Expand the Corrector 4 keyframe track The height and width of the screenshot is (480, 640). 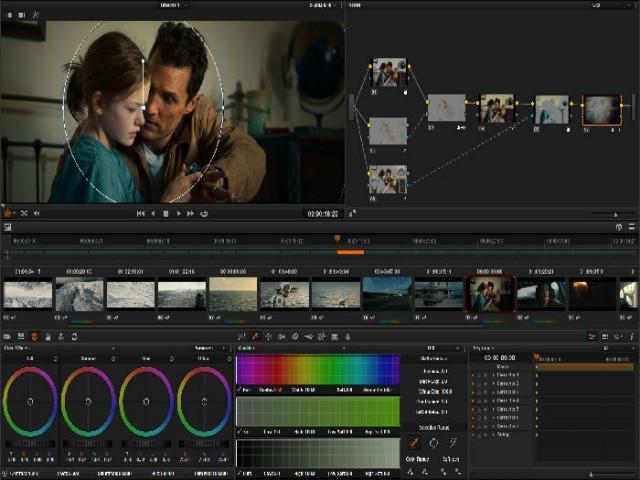[x=493, y=400]
